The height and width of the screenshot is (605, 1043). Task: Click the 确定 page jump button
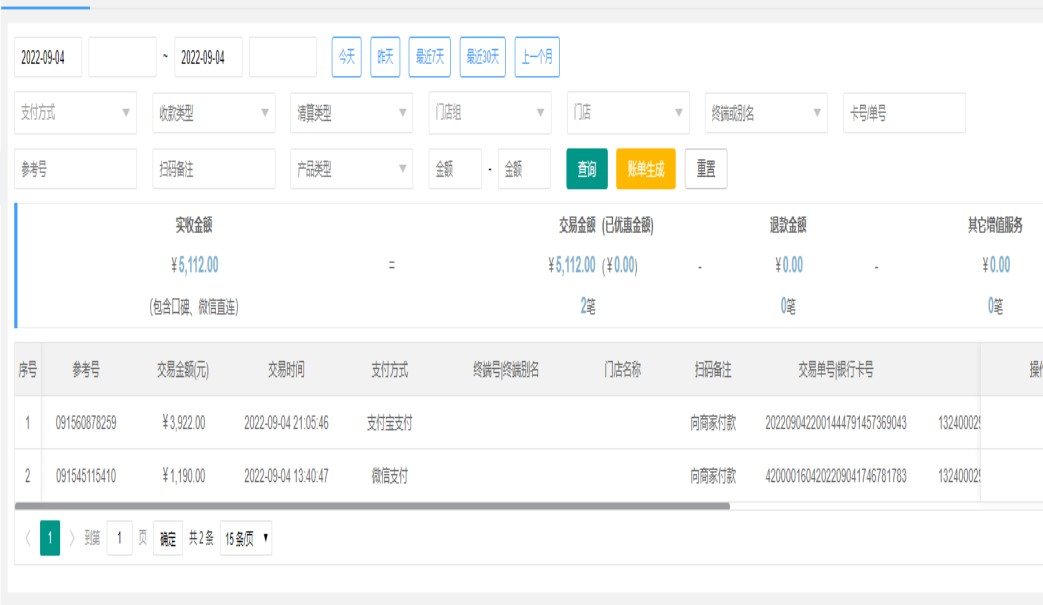(x=168, y=538)
